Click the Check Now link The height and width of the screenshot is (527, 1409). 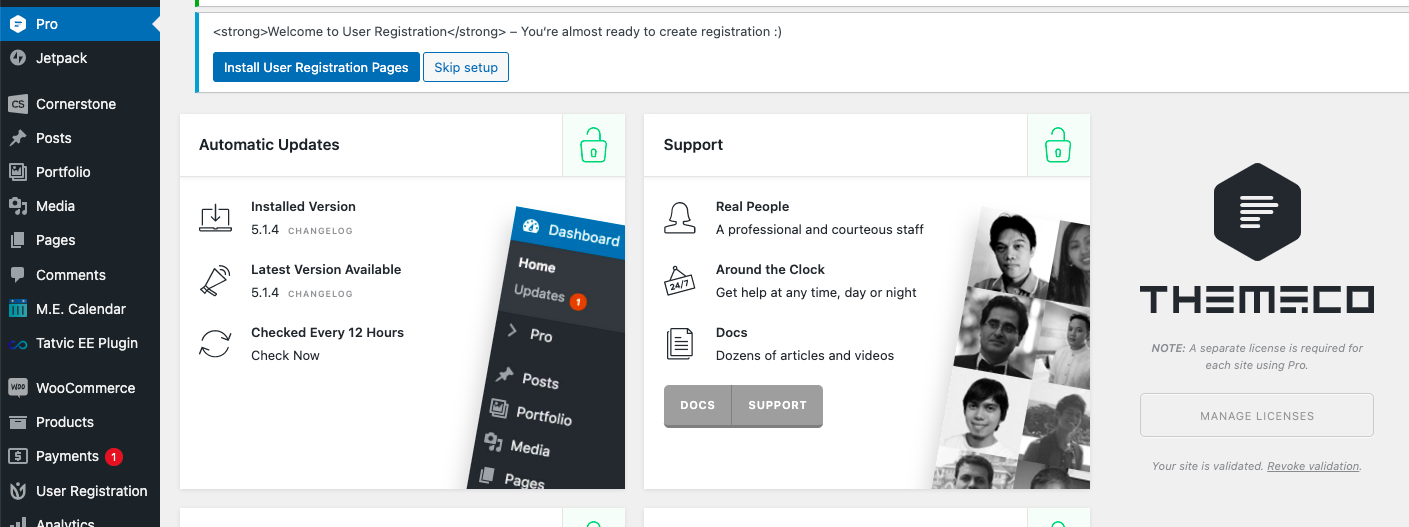point(285,355)
